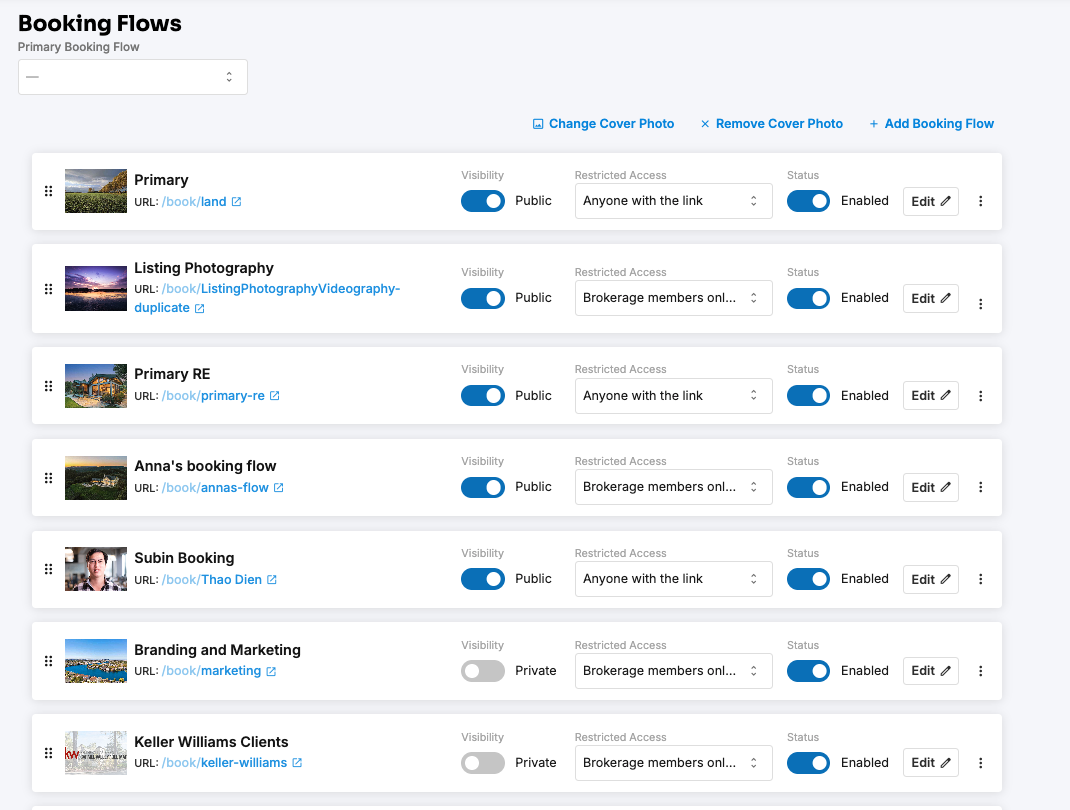Open Restricted Access dropdown for Primary

coord(674,201)
